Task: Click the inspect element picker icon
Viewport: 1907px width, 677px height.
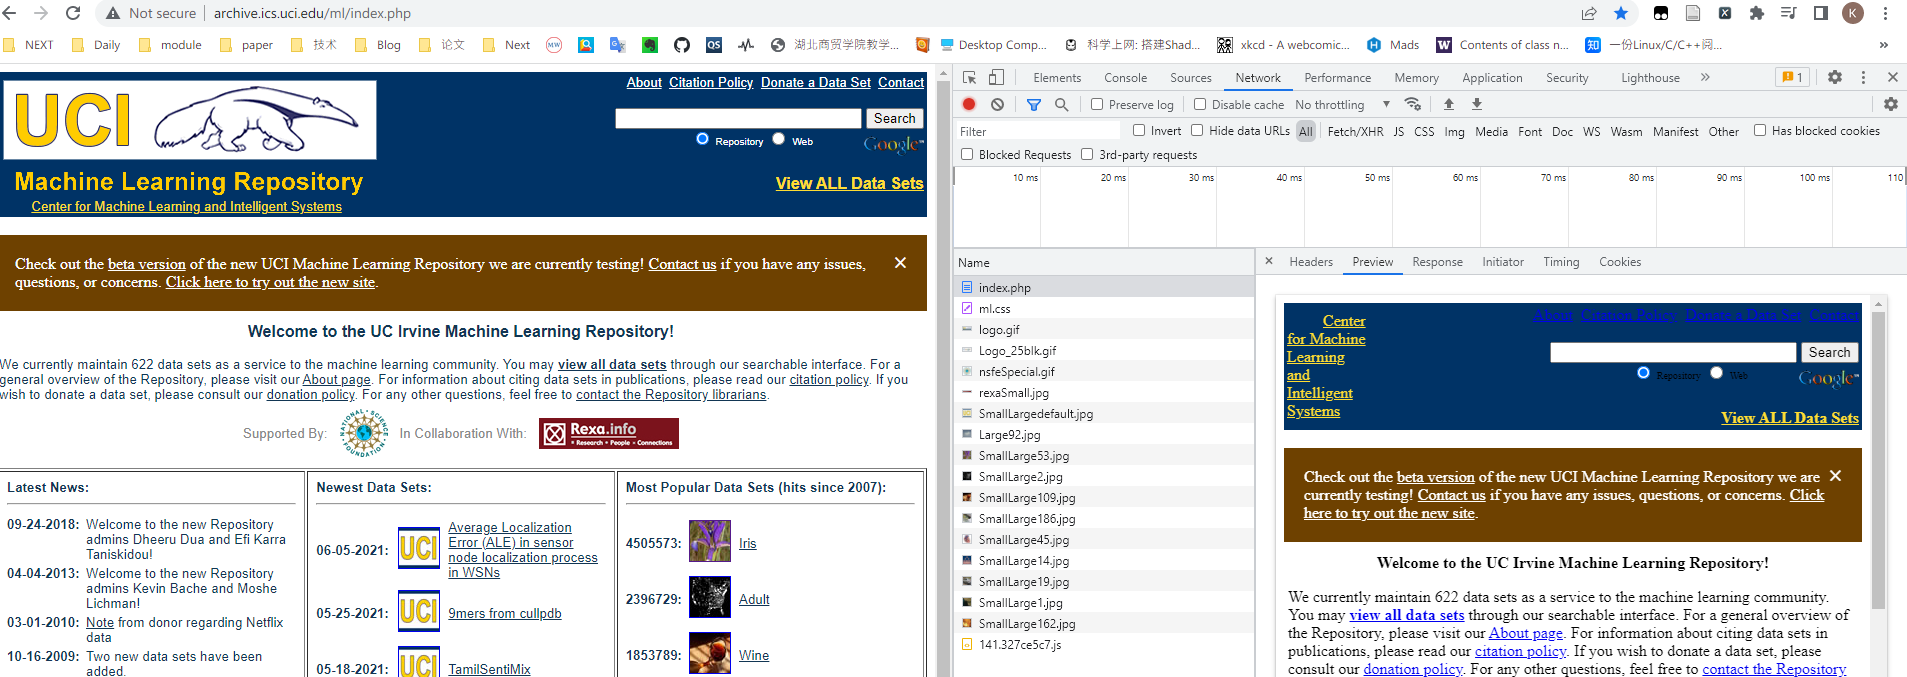Action: [x=969, y=78]
